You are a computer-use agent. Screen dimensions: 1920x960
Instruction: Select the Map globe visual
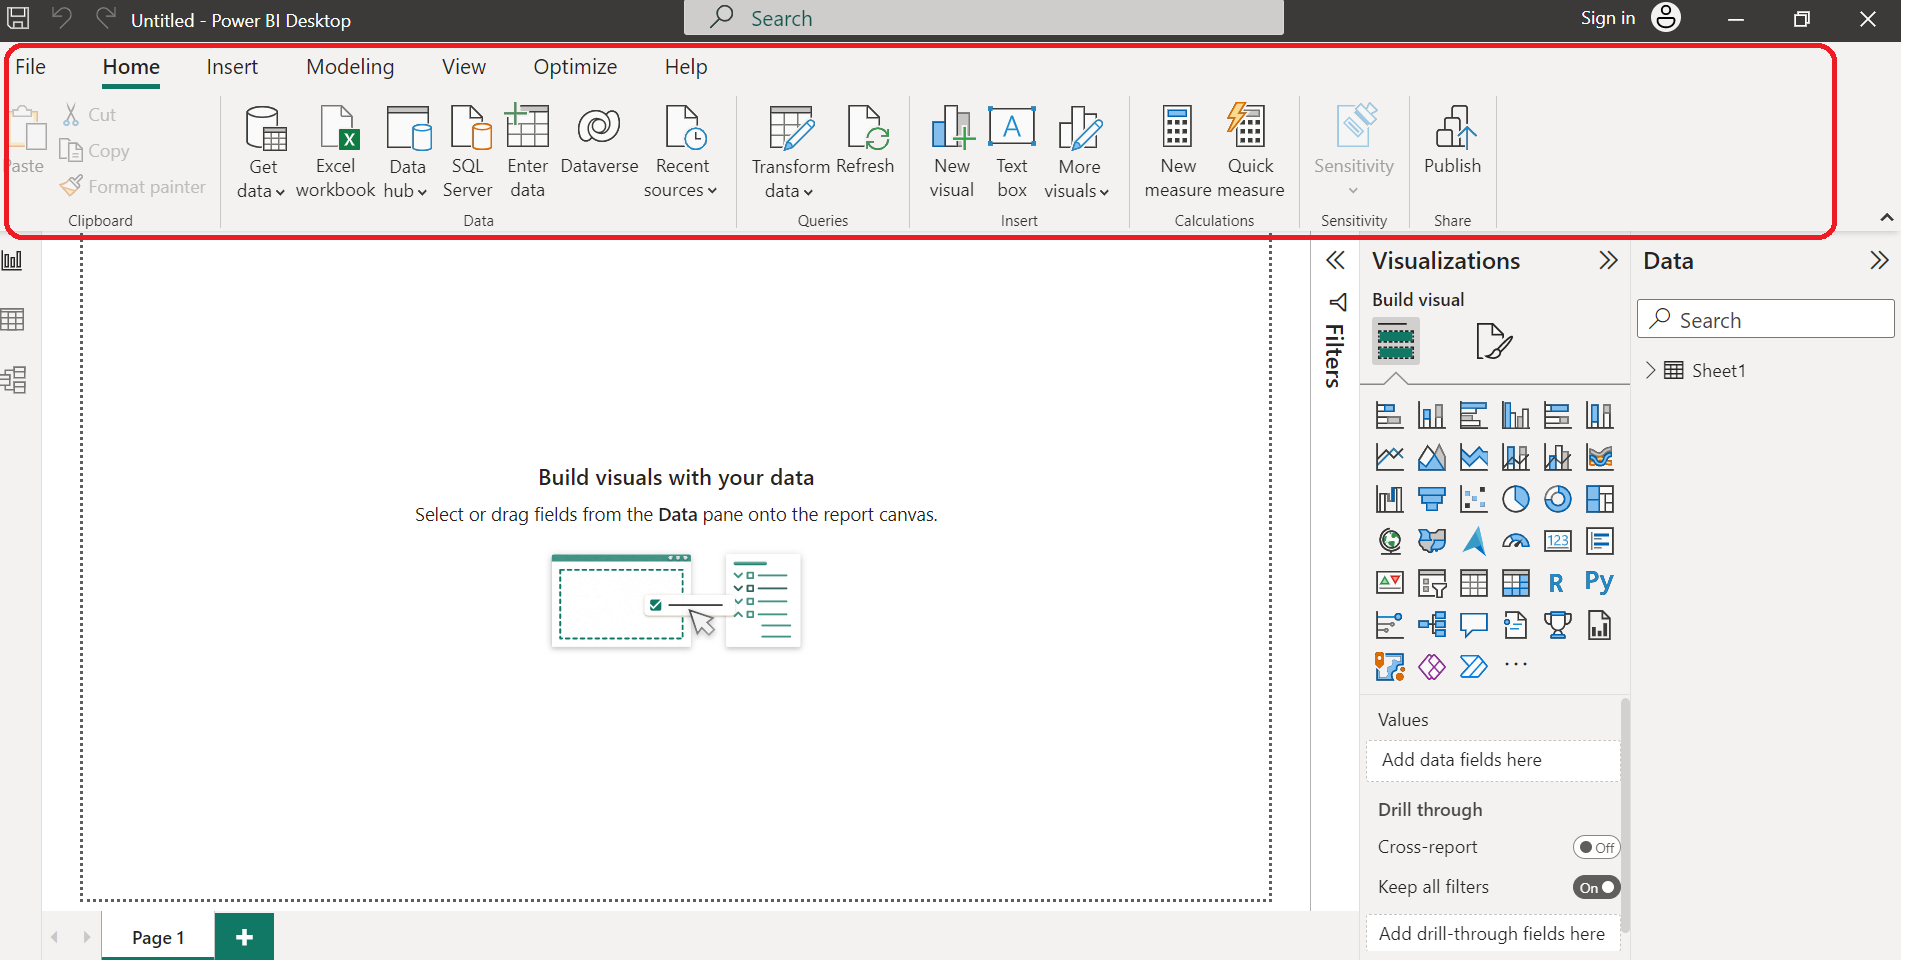tap(1389, 541)
